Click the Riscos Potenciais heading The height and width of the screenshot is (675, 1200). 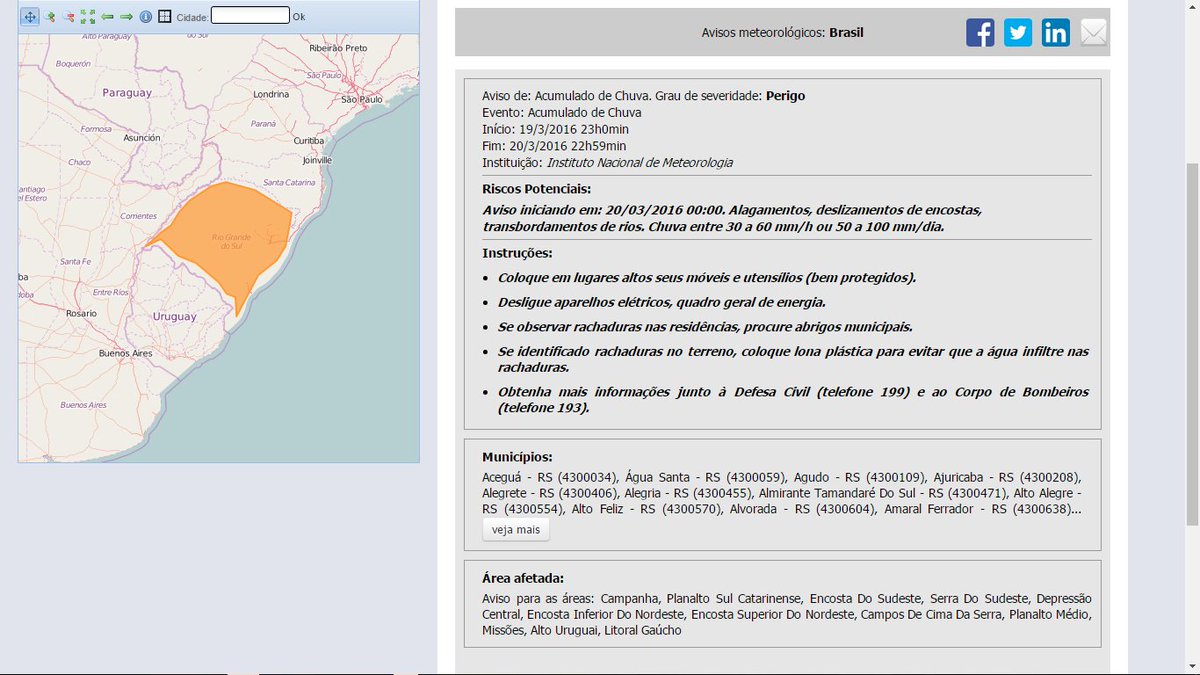click(536, 189)
